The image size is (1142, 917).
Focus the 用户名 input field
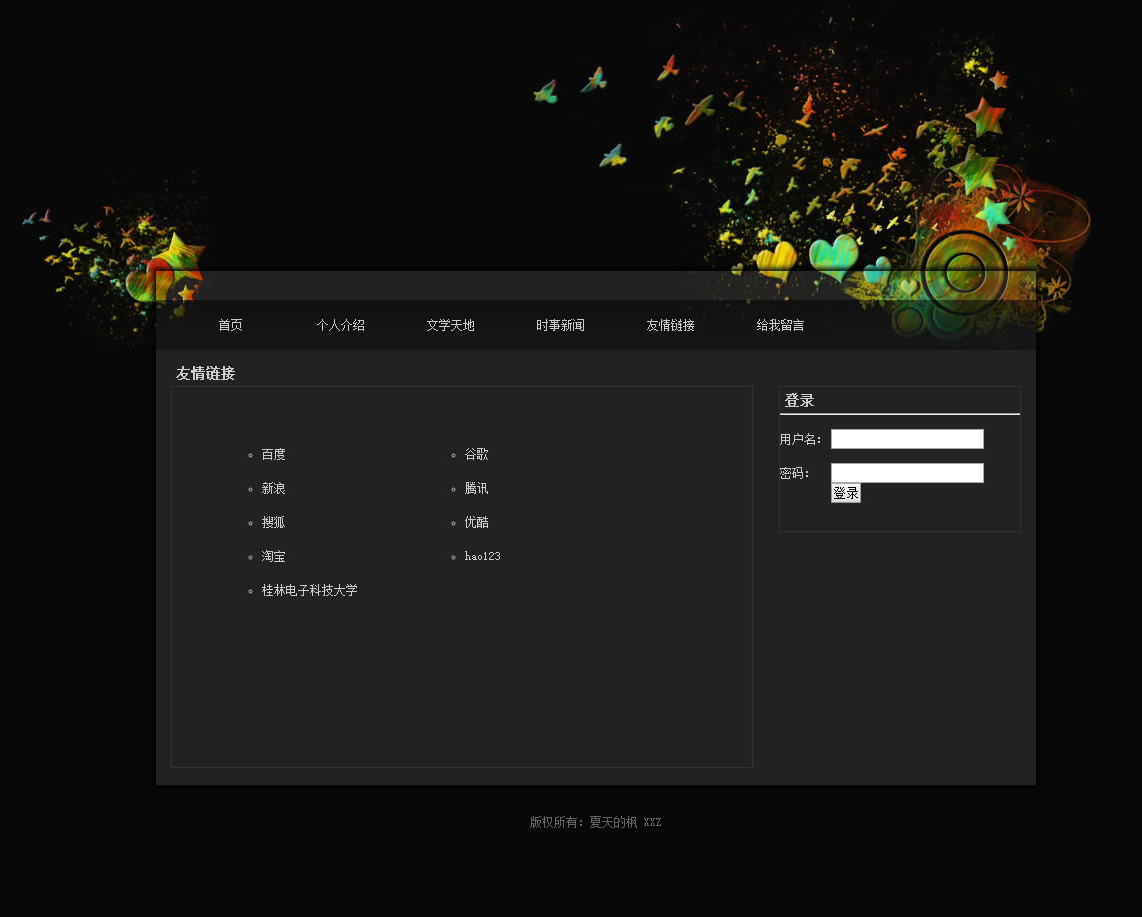907,439
